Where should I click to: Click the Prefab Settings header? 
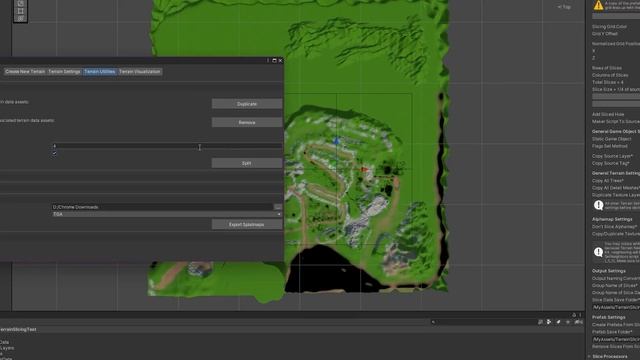click(609, 317)
